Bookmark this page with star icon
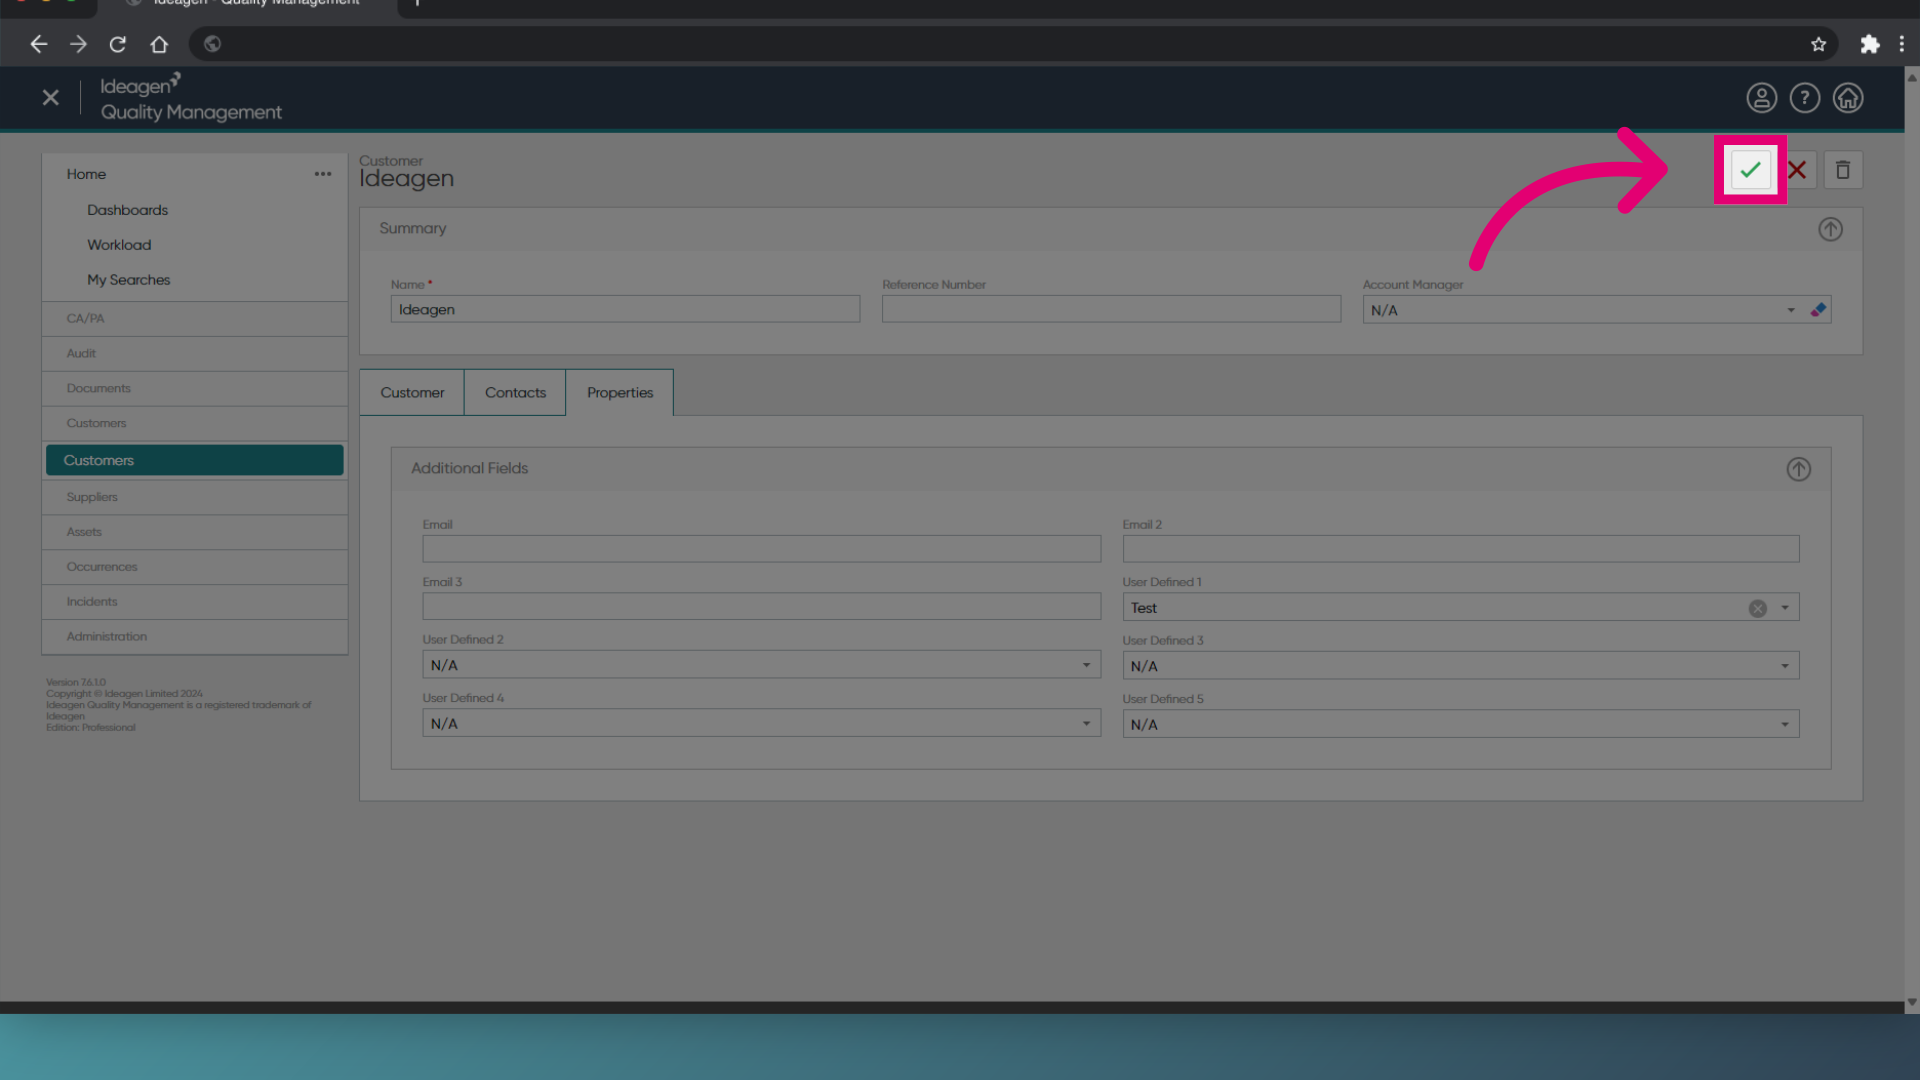Screen dimensions: 1920x1080 (x=1819, y=44)
